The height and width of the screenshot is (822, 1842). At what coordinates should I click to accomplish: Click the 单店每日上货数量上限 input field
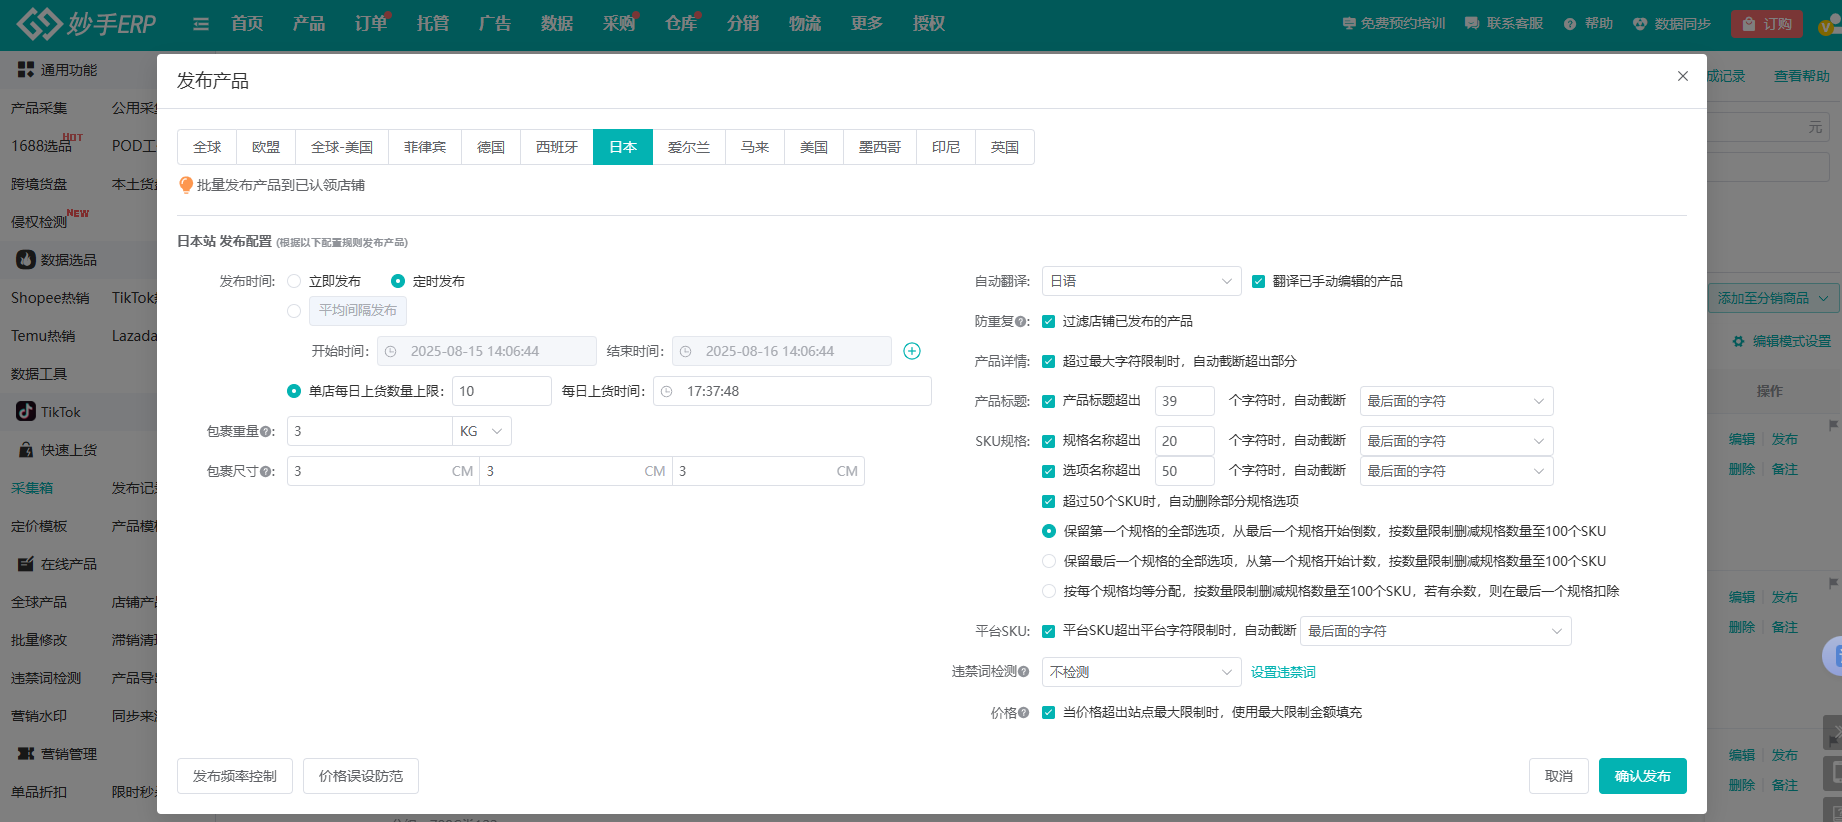click(501, 391)
